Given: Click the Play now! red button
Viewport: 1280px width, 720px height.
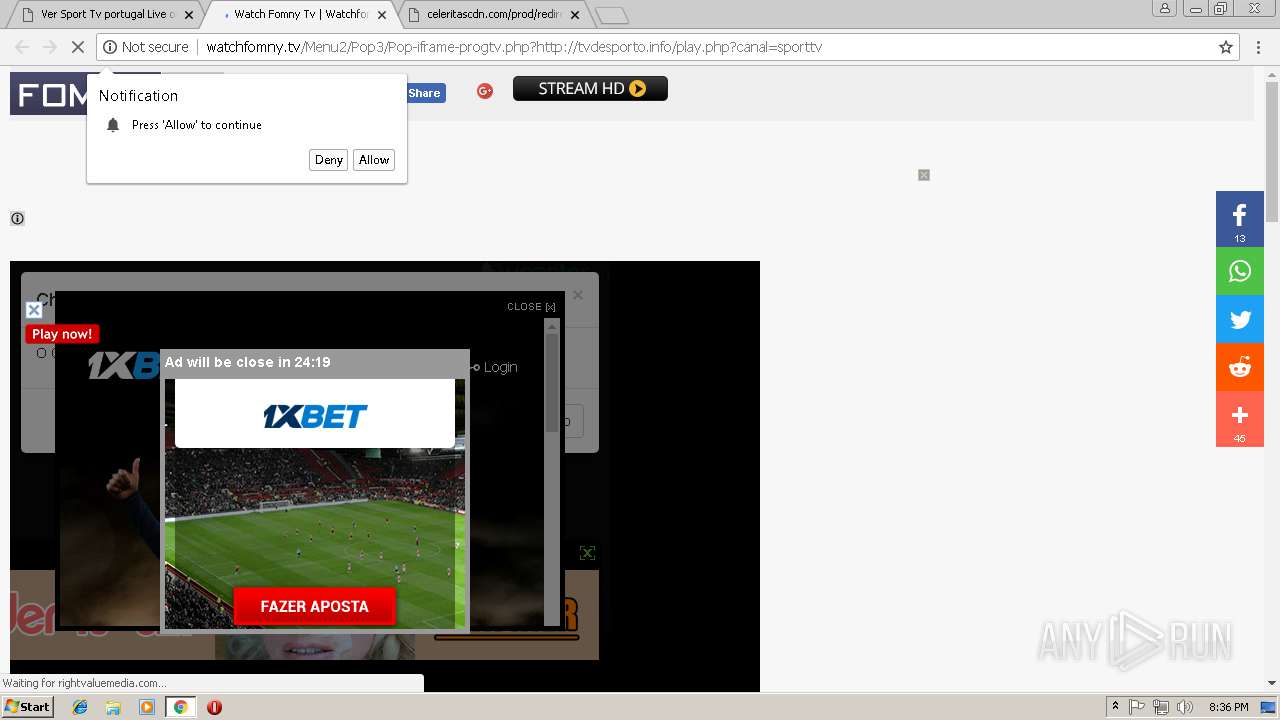Looking at the screenshot, I should [x=62, y=334].
